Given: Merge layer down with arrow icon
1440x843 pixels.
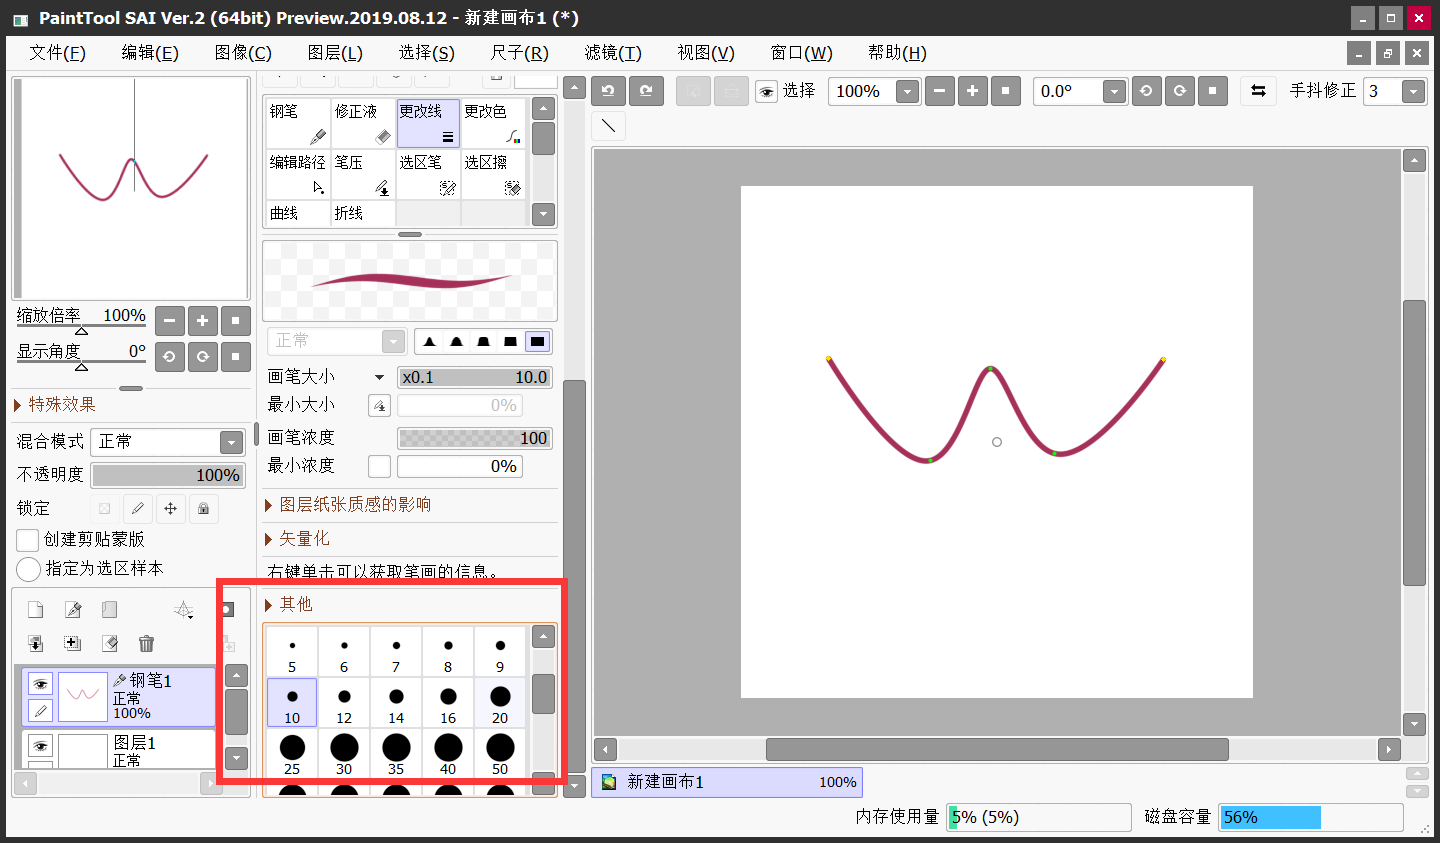Looking at the screenshot, I should 35,644.
